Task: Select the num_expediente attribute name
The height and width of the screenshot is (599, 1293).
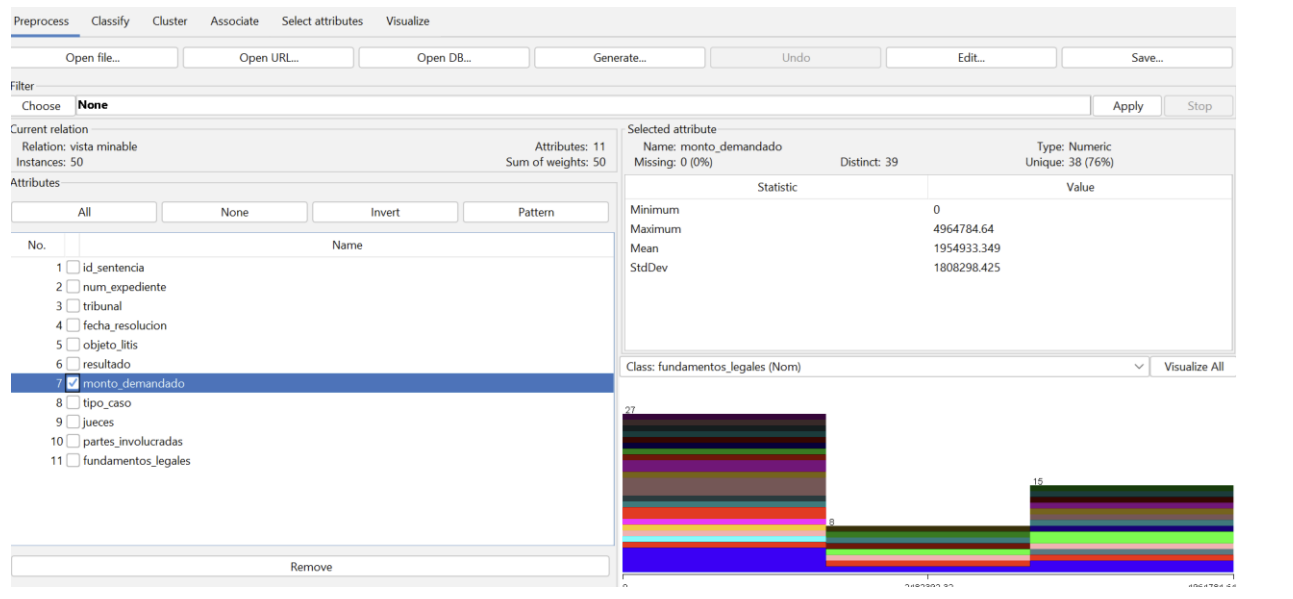Action: (x=125, y=287)
